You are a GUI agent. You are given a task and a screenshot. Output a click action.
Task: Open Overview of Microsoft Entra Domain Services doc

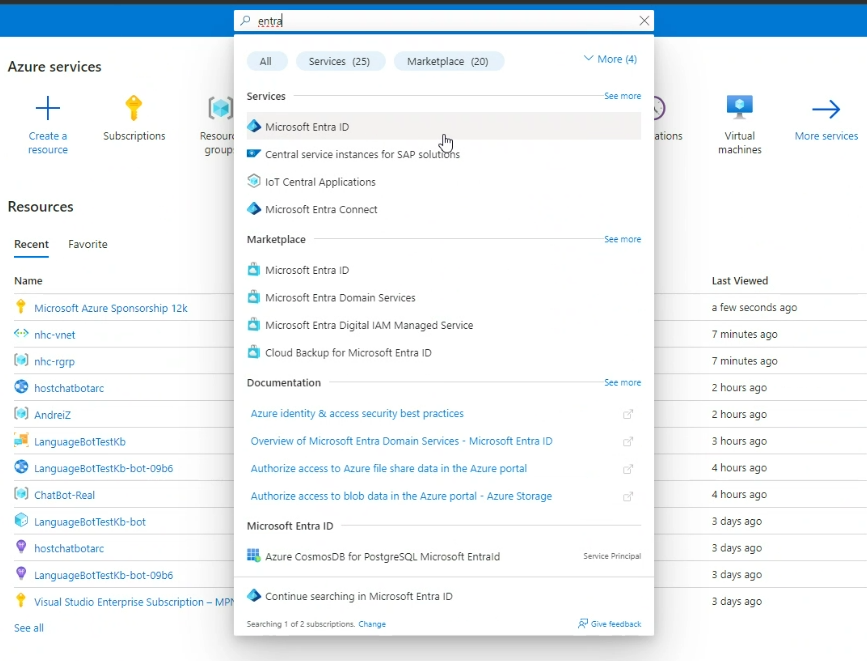401,441
